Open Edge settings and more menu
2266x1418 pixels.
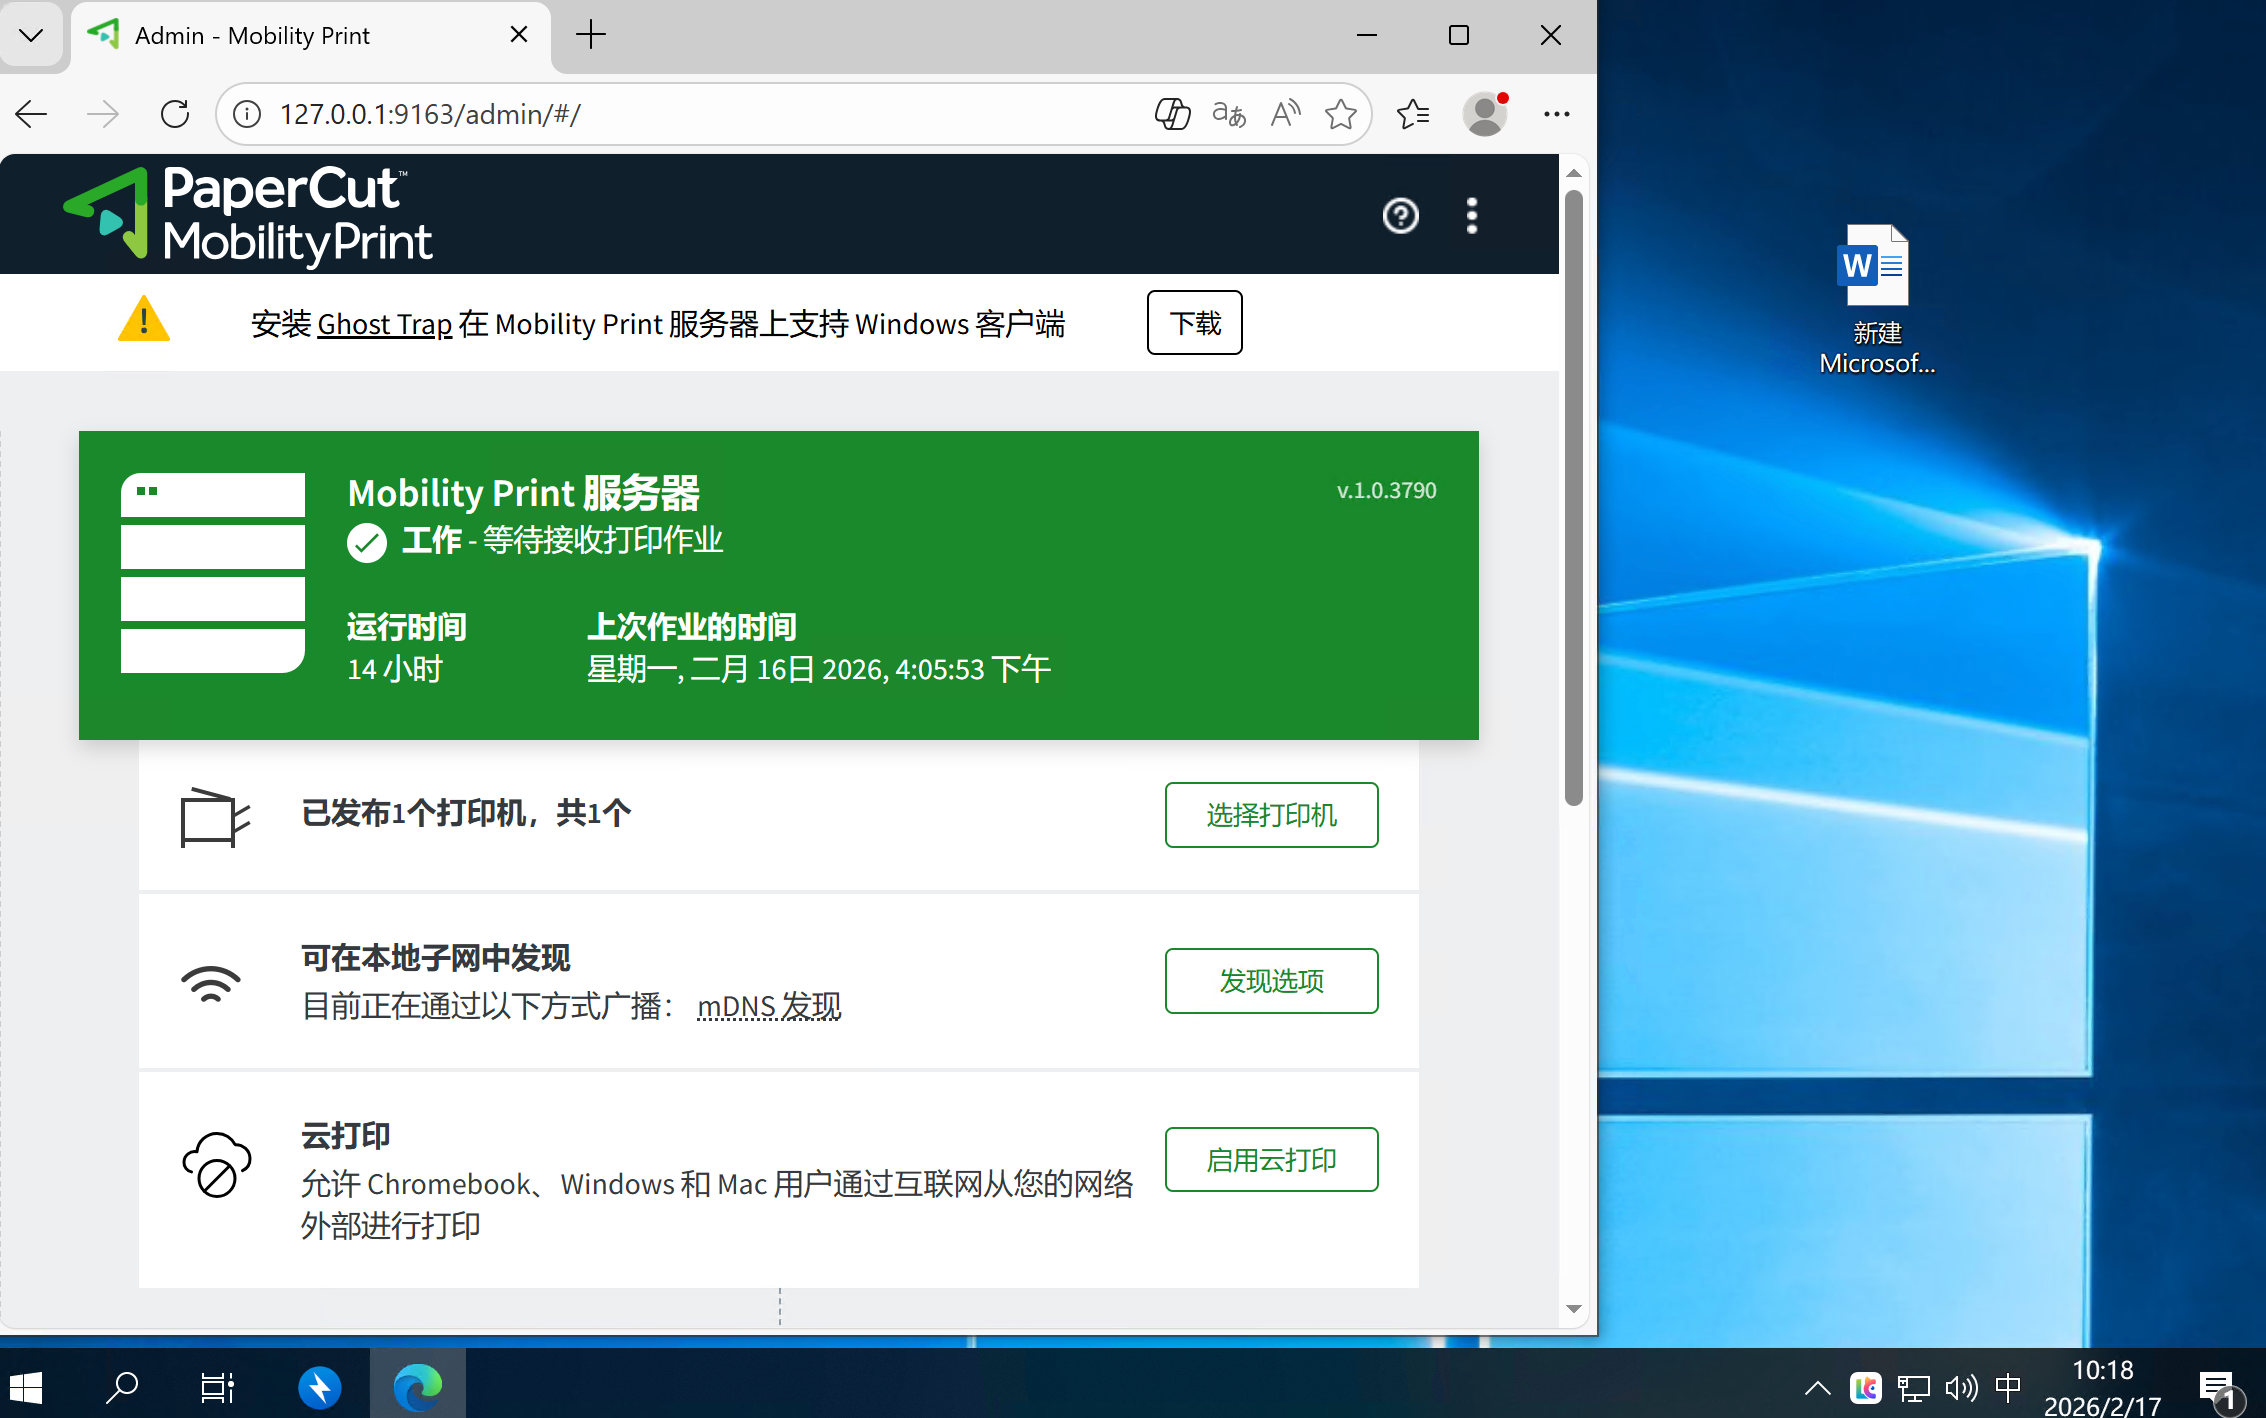pyautogui.click(x=1556, y=114)
